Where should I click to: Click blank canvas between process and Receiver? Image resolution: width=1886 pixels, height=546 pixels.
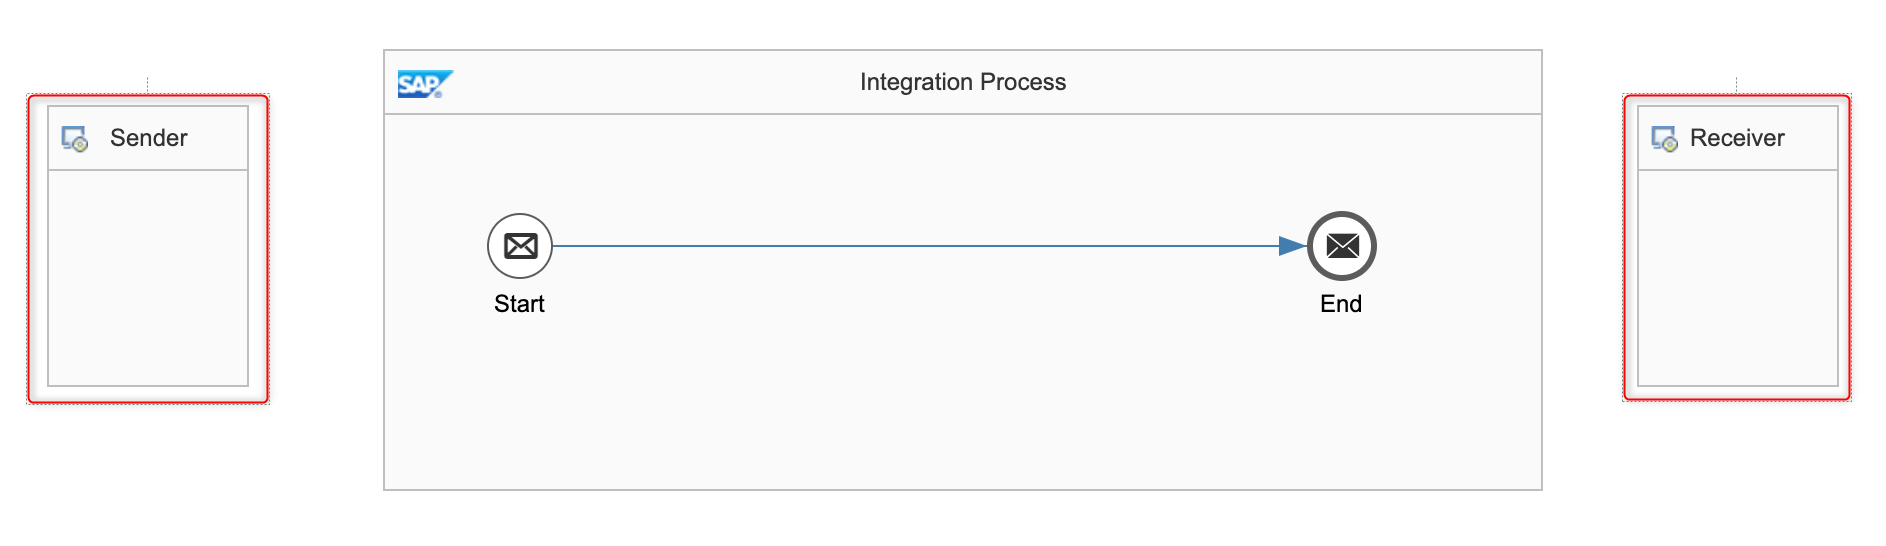click(1582, 250)
